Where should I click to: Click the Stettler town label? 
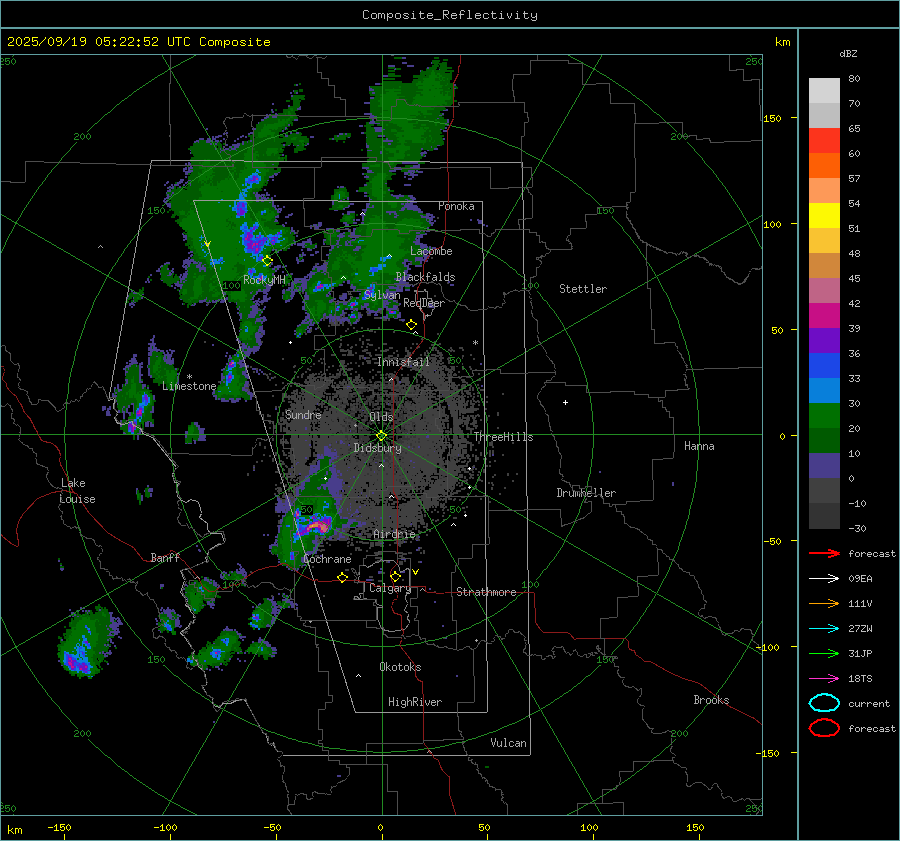pyautogui.click(x=583, y=289)
